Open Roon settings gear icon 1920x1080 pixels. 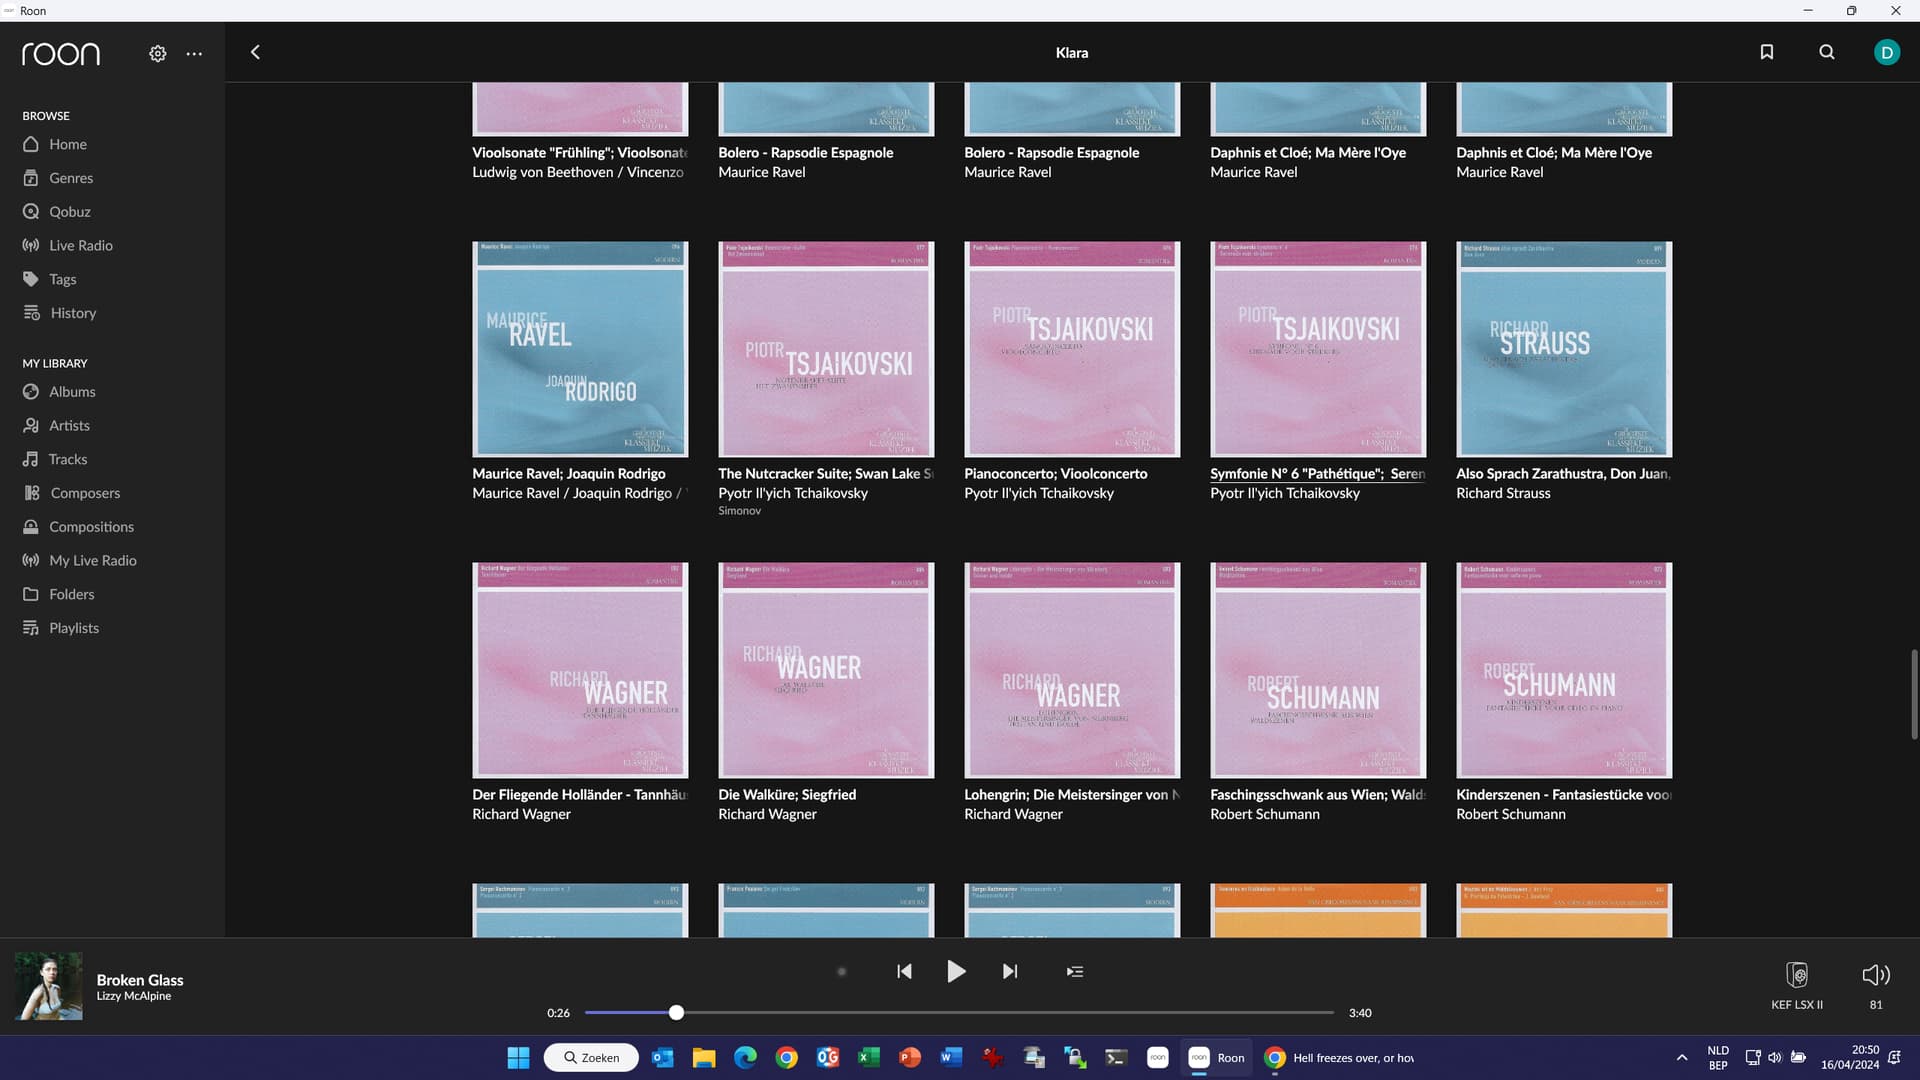[x=158, y=54]
